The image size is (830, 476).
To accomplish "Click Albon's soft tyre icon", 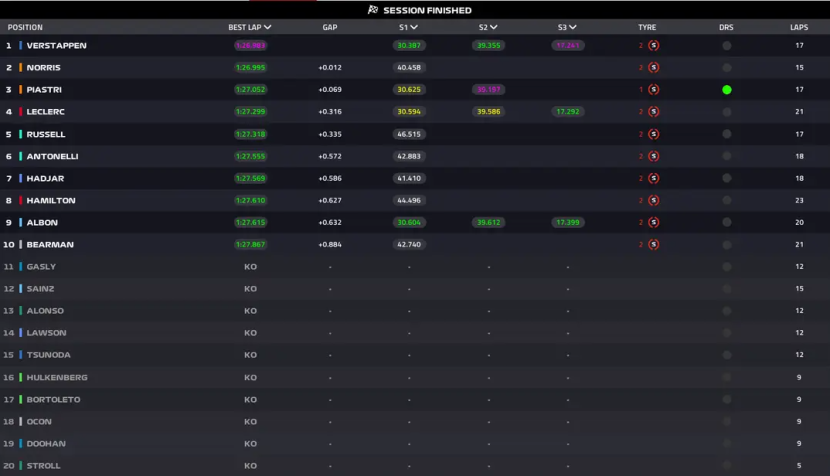I will 654,222.
